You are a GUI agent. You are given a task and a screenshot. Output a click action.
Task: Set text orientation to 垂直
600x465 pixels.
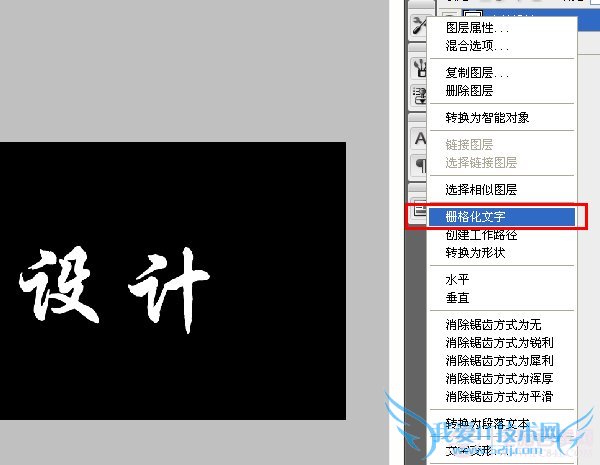pyautogui.click(x=502, y=297)
